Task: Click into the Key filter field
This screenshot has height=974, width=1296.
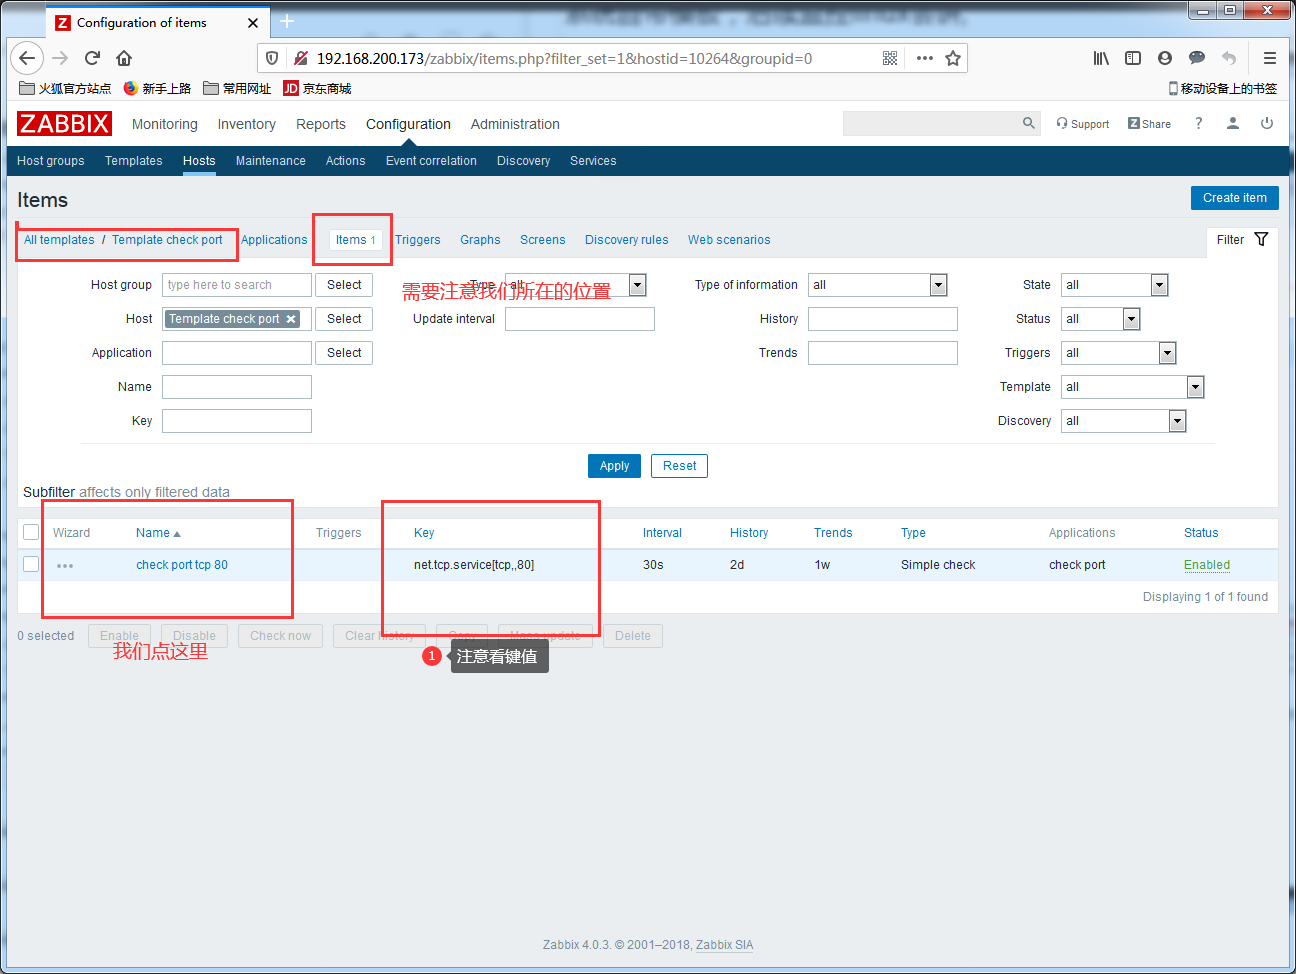Action: tap(237, 421)
